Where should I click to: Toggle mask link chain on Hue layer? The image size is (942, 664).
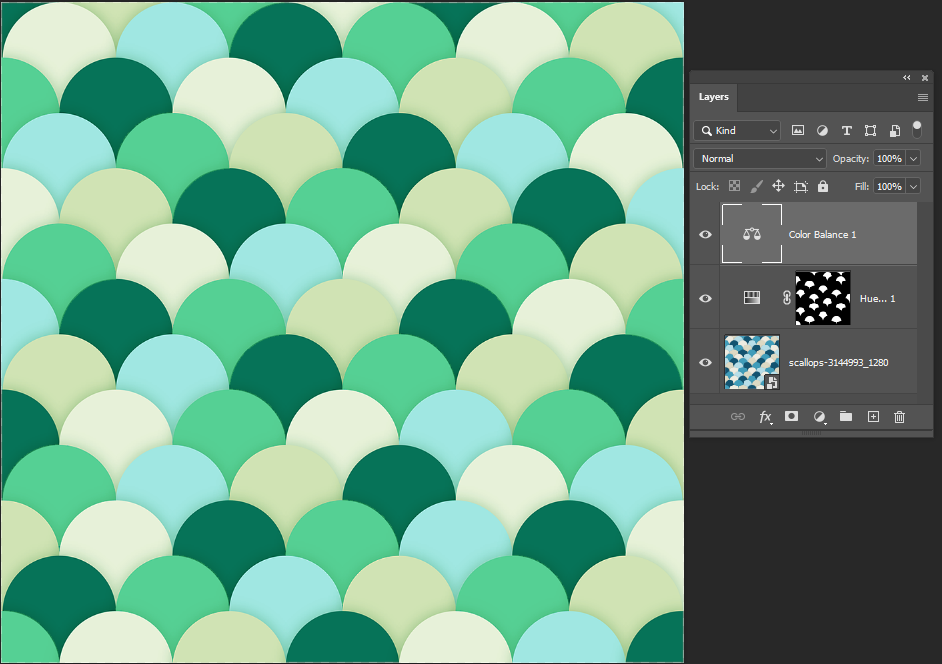coord(787,298)
